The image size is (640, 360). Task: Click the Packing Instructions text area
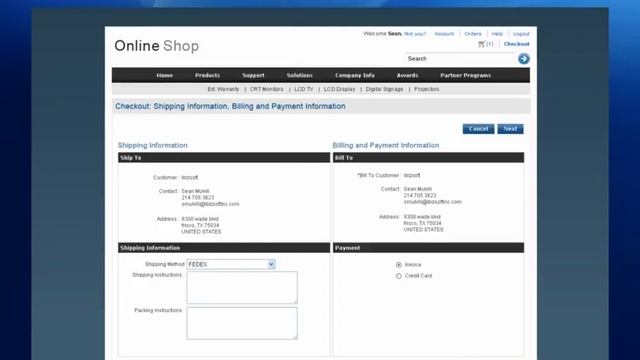242,323
